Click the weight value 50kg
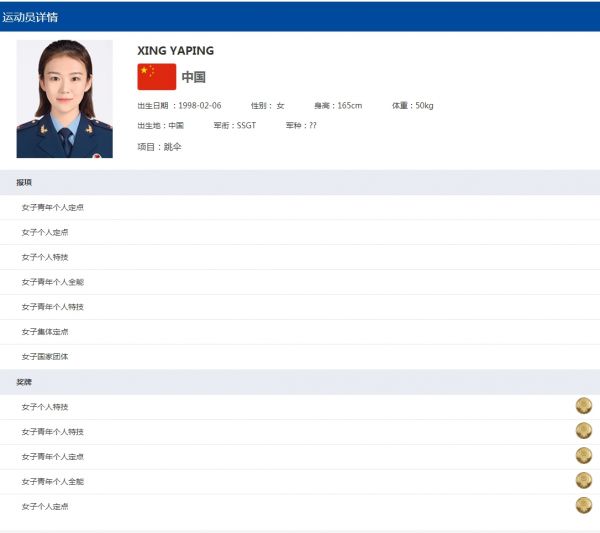Viewport: 600px width, 533px height. coord(424,106)
